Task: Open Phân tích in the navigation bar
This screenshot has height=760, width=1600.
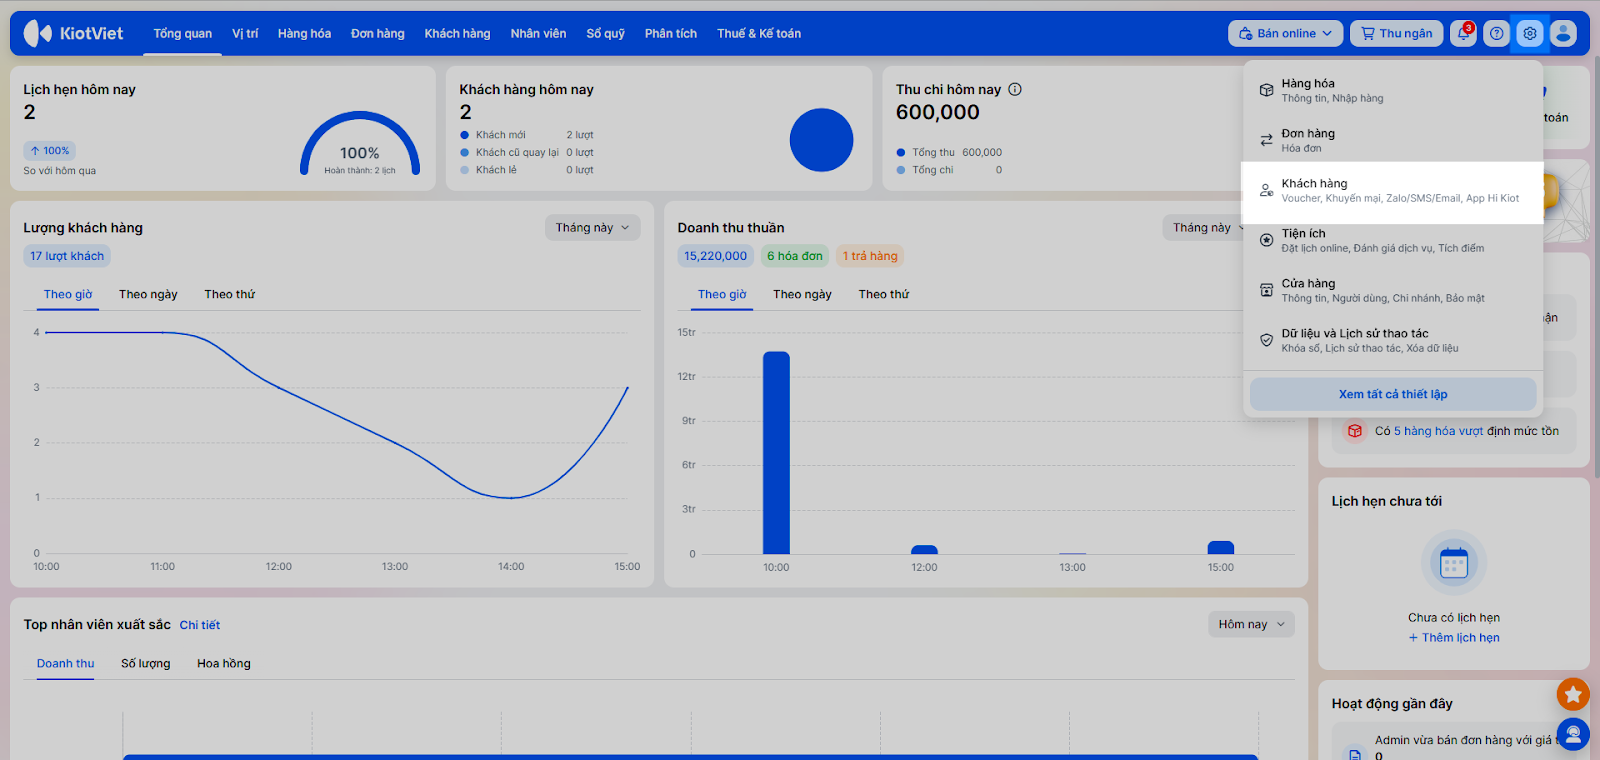Action: [x=671, y=33]
